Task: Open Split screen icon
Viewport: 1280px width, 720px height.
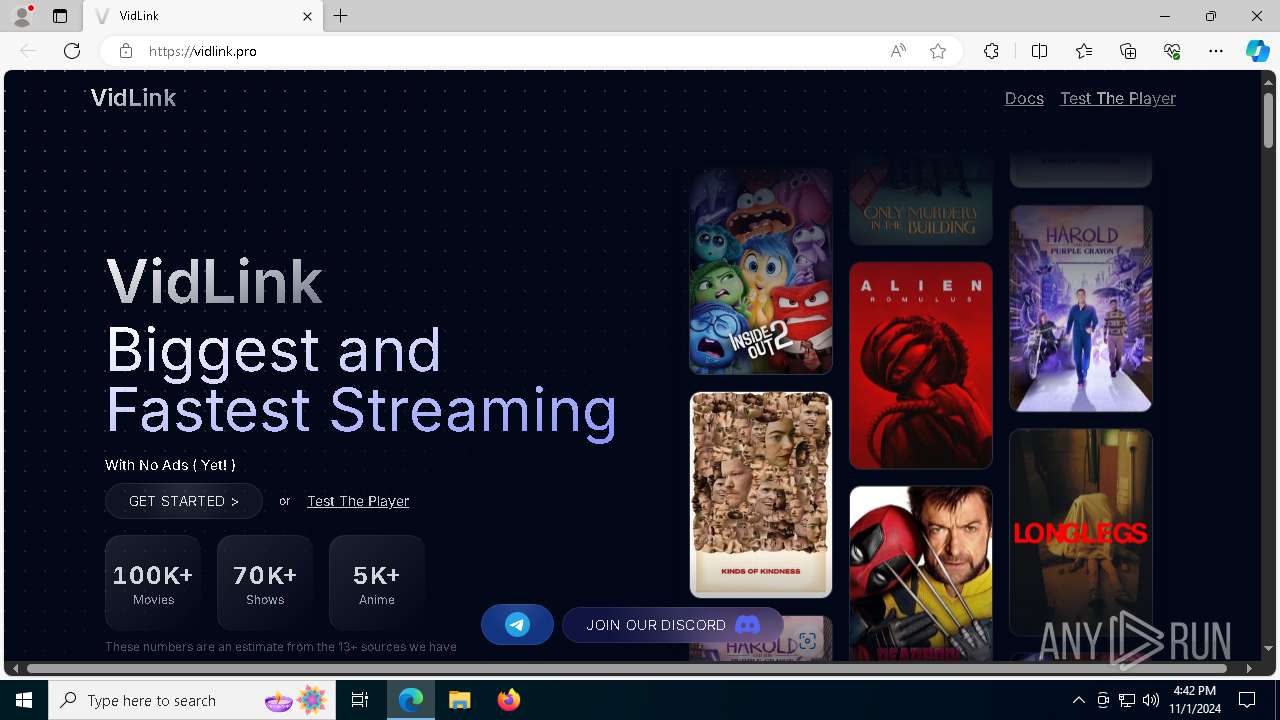Action: 1039,51
